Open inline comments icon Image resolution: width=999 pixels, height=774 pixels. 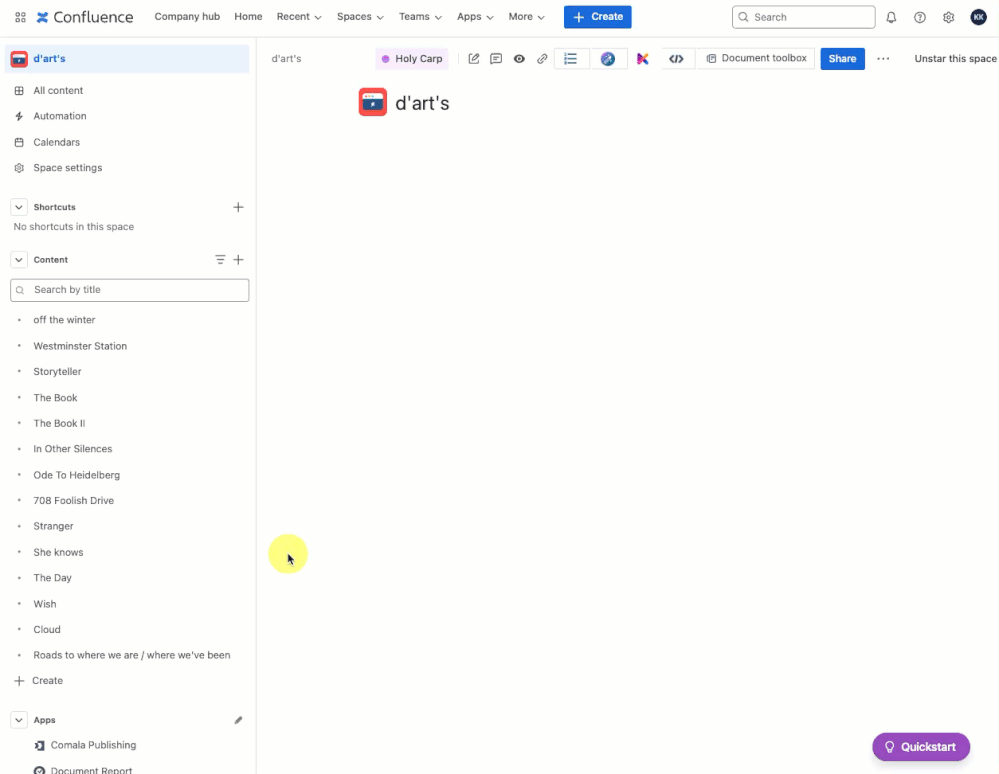pyautogui.click(x=495, y=58)
